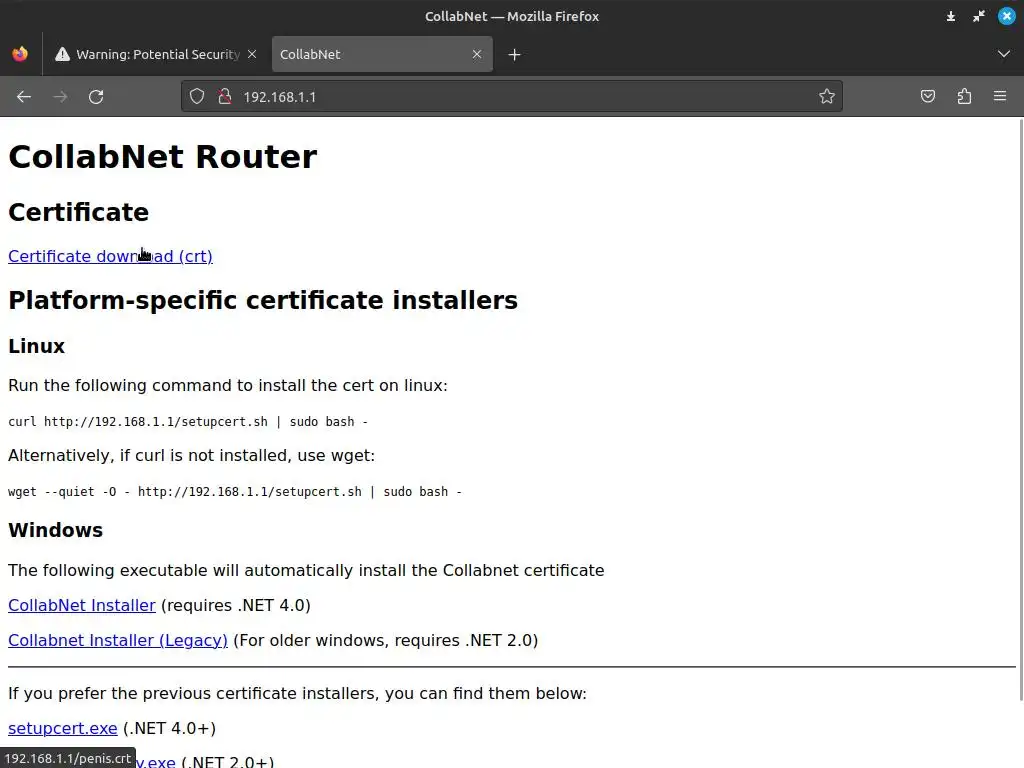Click the curl setupcert.sh command text

point(188,422)
